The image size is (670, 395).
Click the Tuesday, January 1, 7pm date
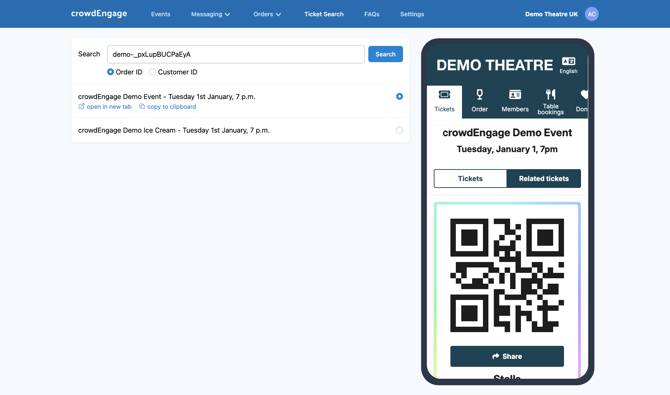pos(507,149)
